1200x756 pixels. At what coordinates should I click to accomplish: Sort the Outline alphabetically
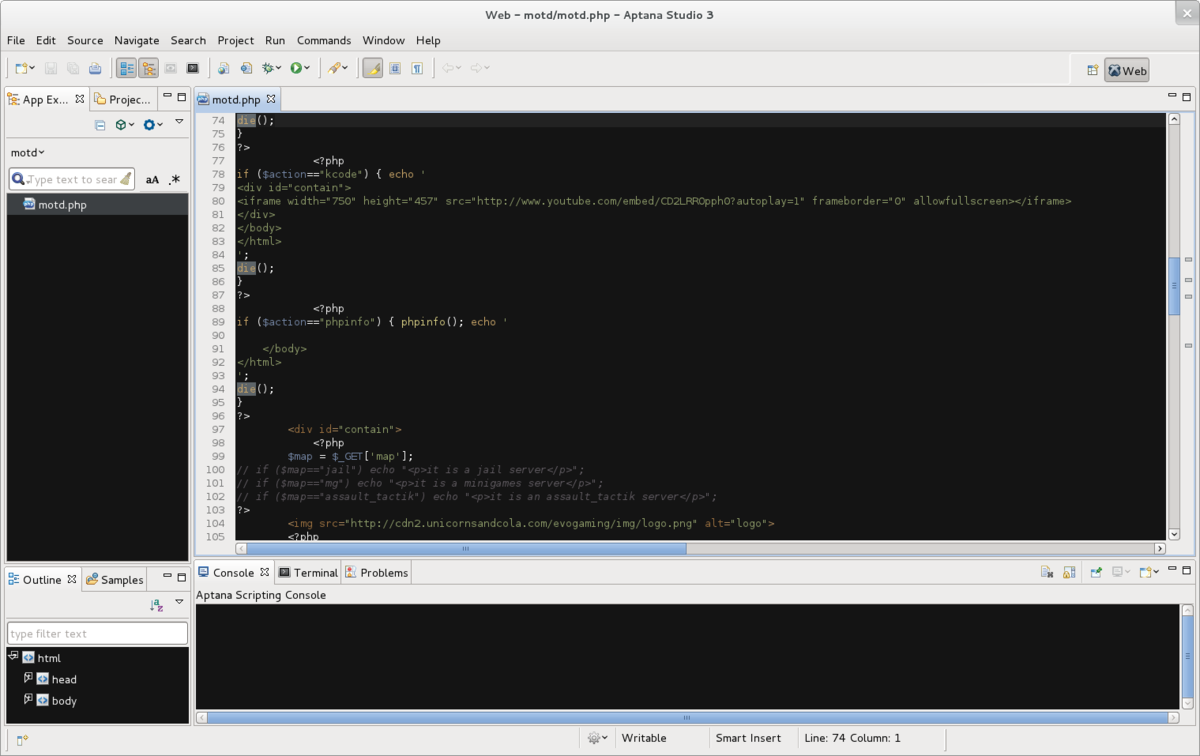(x=156, y=605)
